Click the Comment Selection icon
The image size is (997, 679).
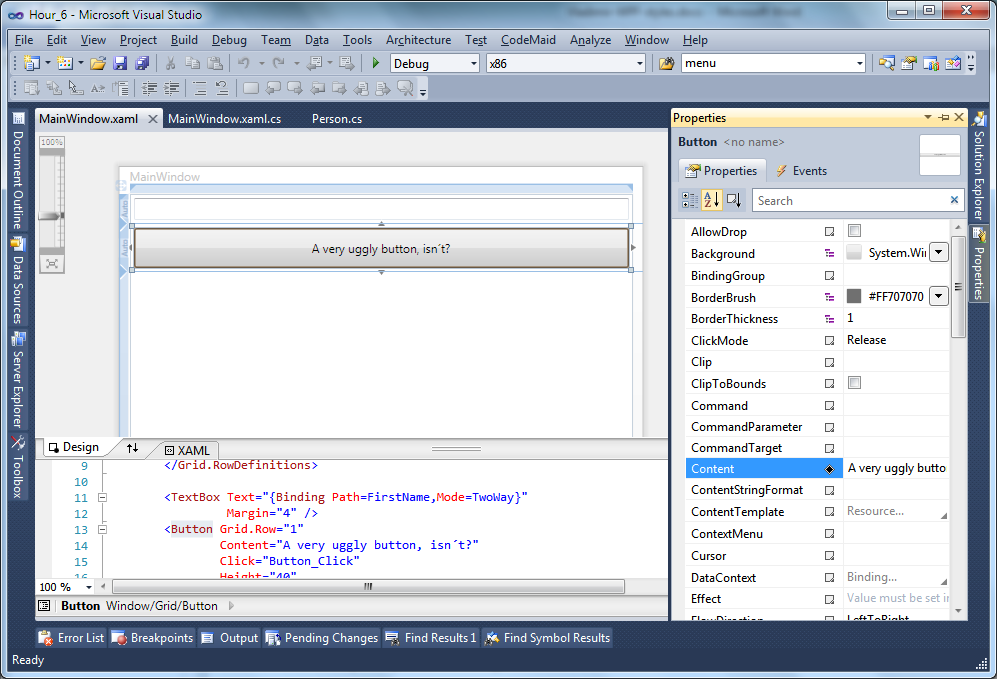pyautogui.click(x=200, y=88)
